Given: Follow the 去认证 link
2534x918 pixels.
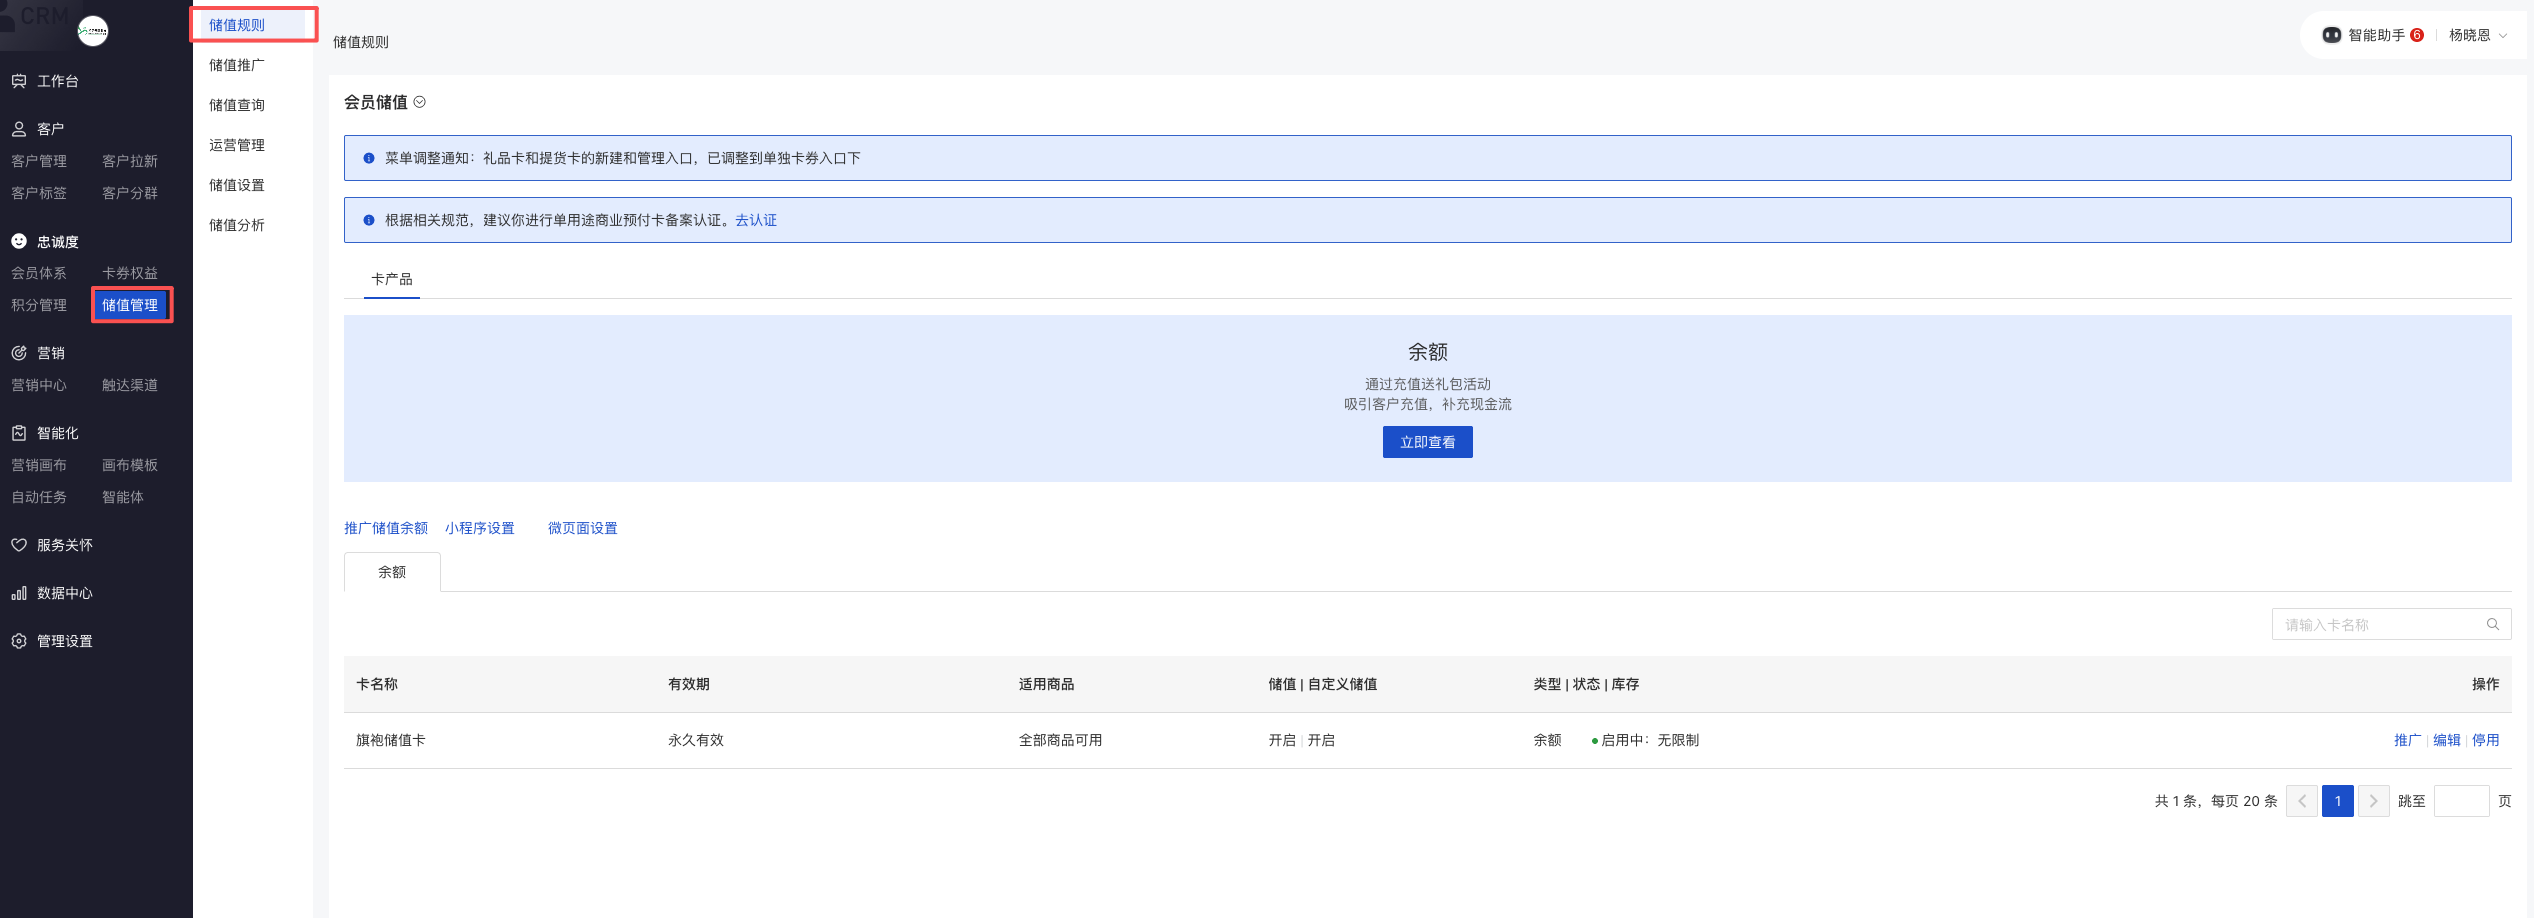Looking at the screenshot, I should 756,220.
